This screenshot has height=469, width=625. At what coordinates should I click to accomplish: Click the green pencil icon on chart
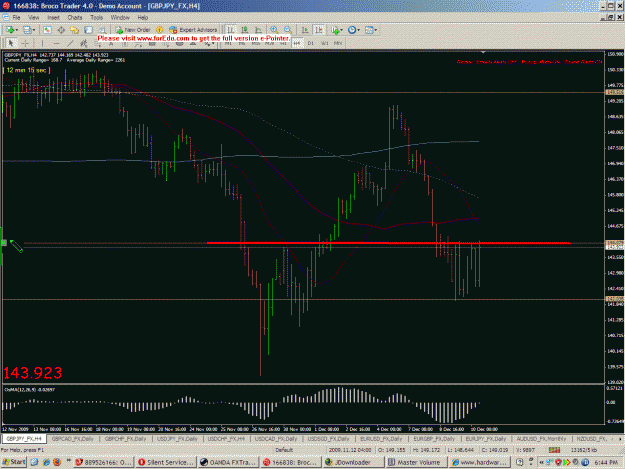pos(16,246)
